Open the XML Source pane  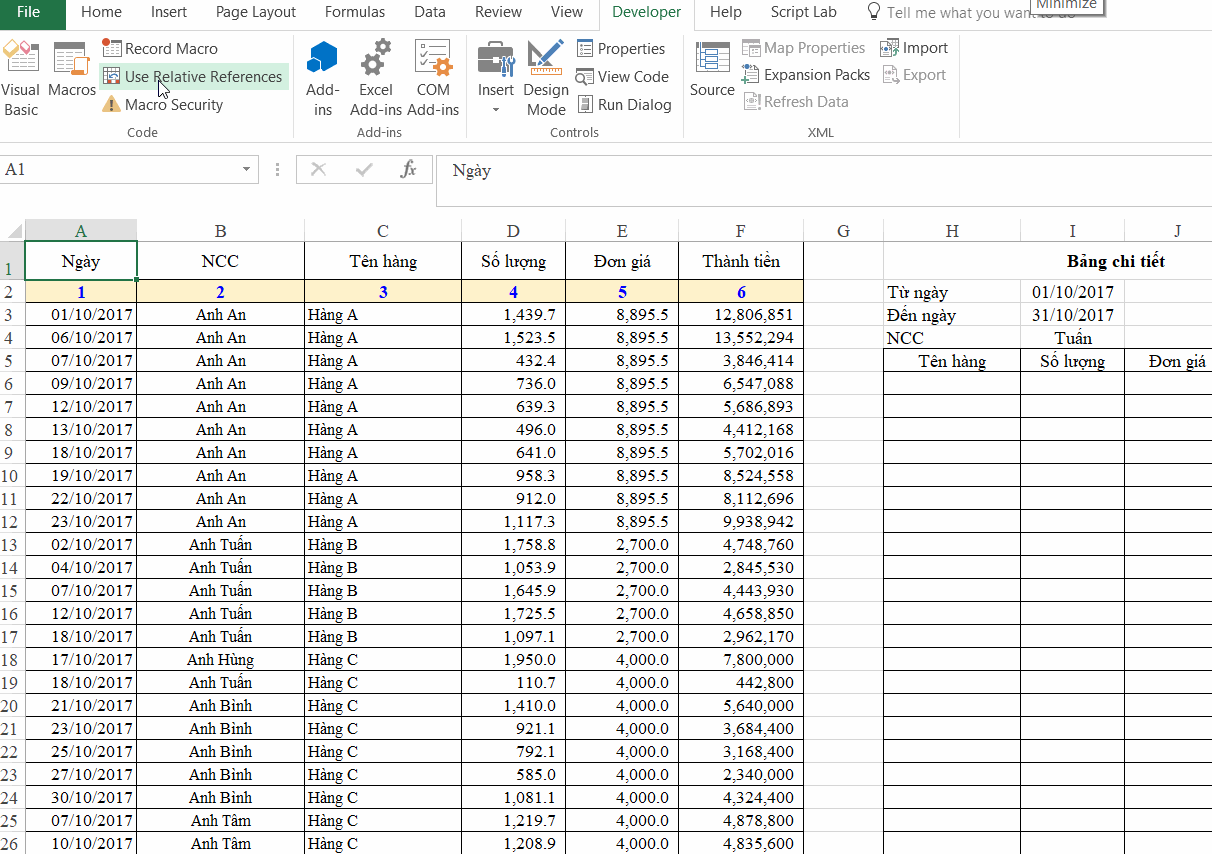[x=712, y=70]
